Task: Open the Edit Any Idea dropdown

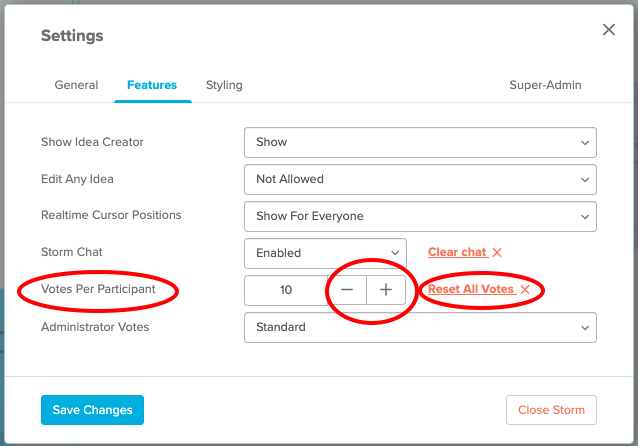Action: point(420,179)
